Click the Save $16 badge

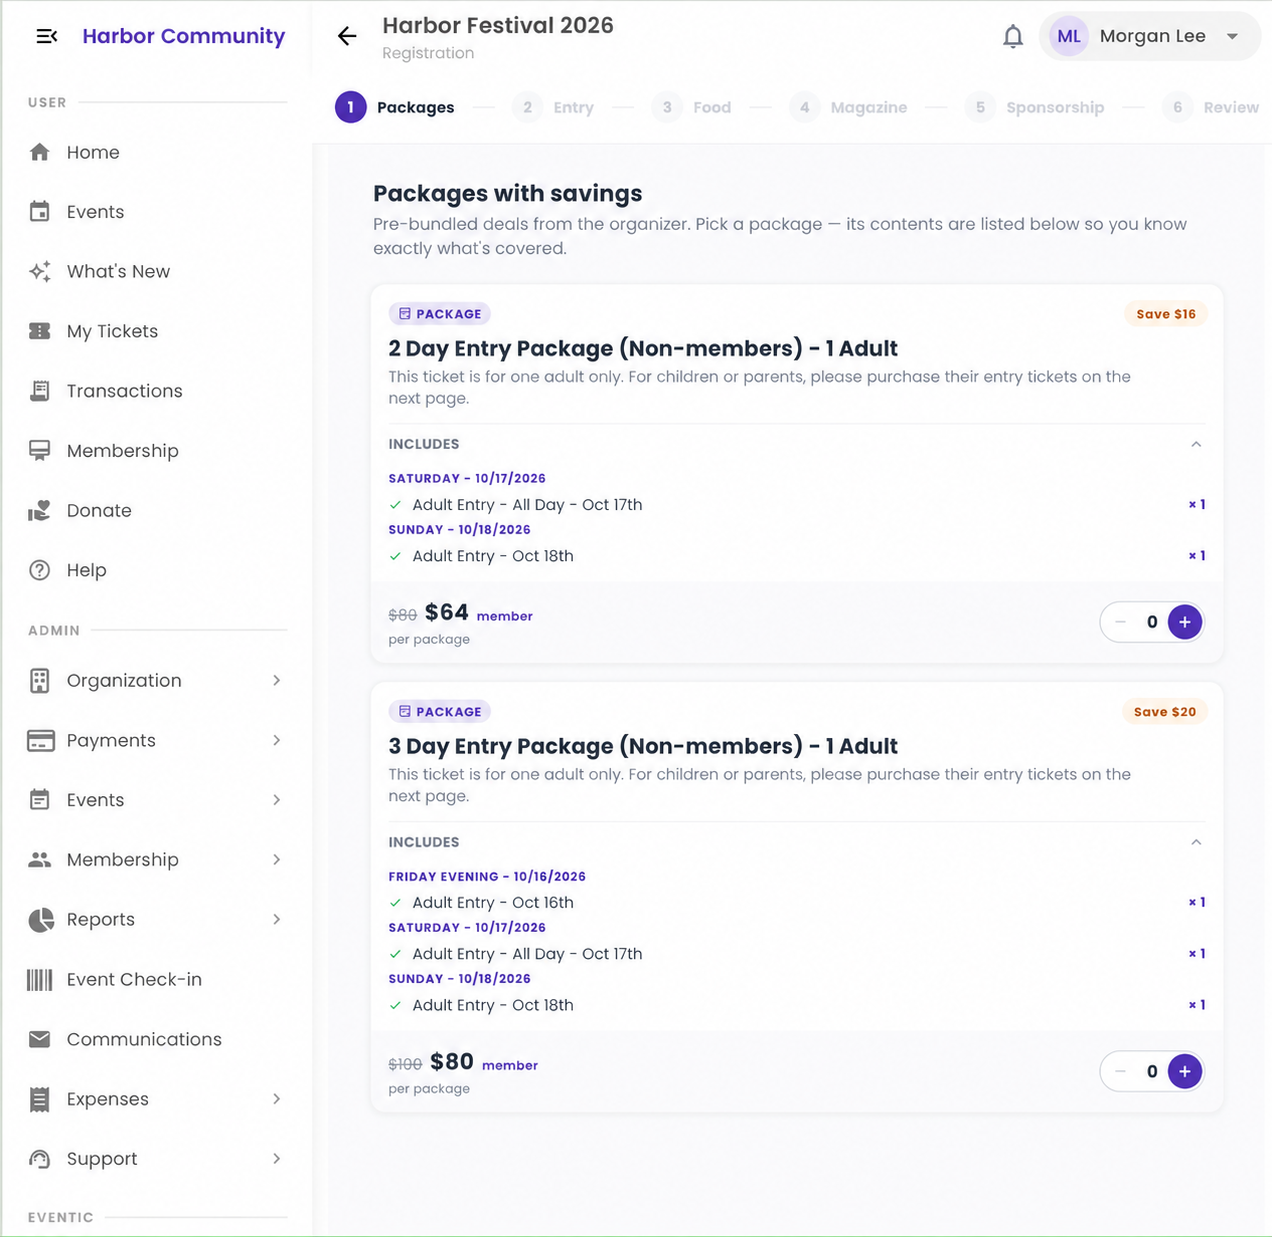1166,314
